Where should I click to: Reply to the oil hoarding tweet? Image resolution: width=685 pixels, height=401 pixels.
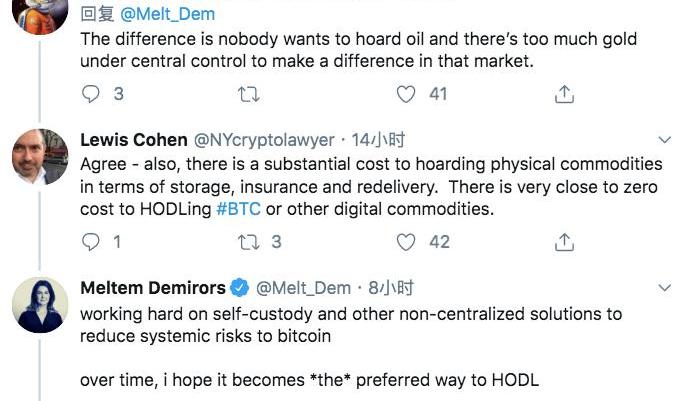(92, 94)
